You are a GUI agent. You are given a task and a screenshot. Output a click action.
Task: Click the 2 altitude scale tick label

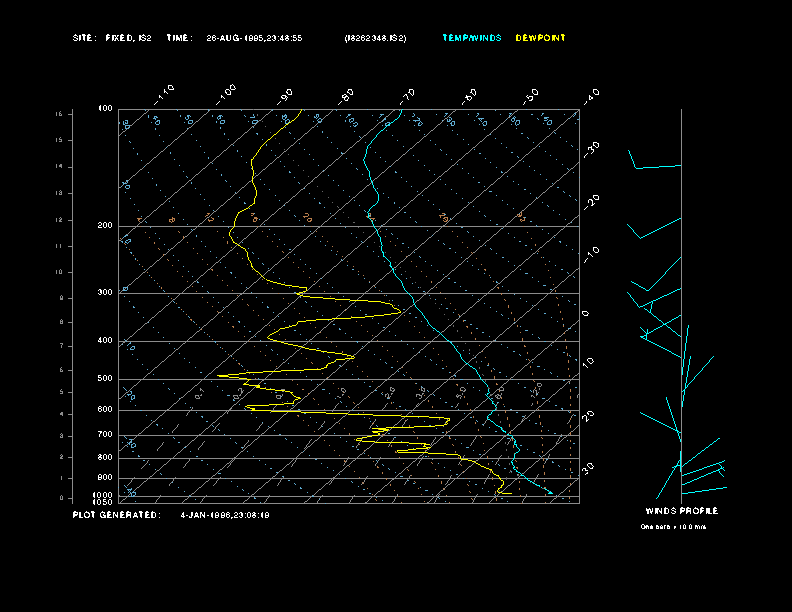tap(62, 456)
